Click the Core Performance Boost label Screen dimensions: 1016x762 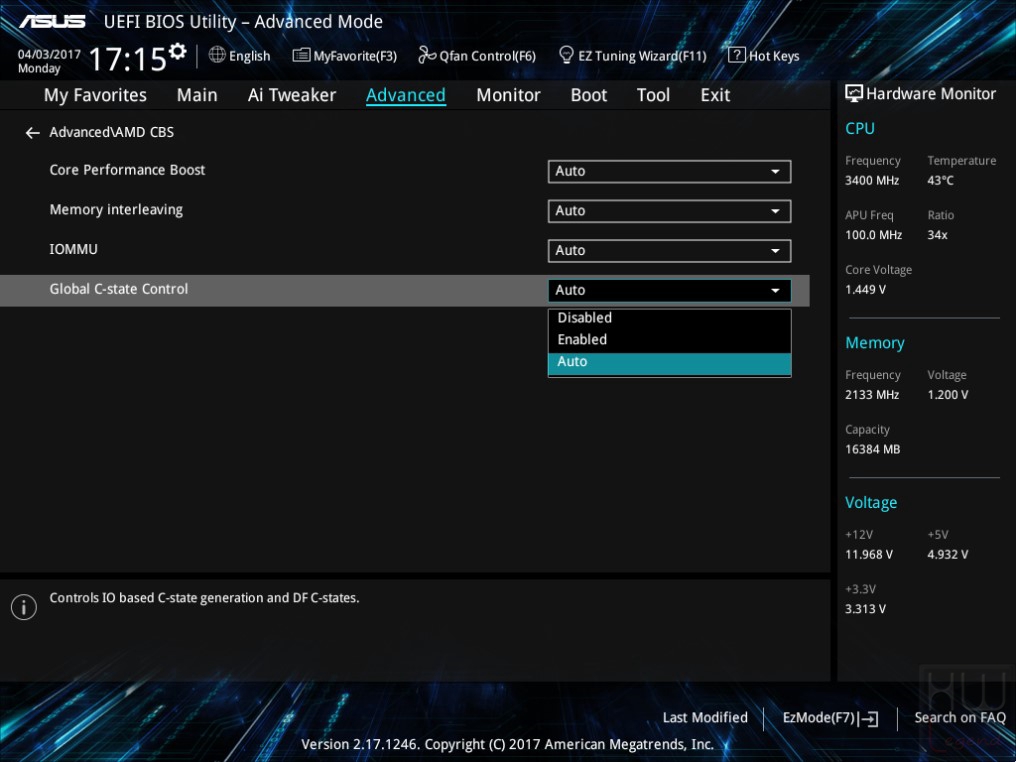[x=127, y=170]
